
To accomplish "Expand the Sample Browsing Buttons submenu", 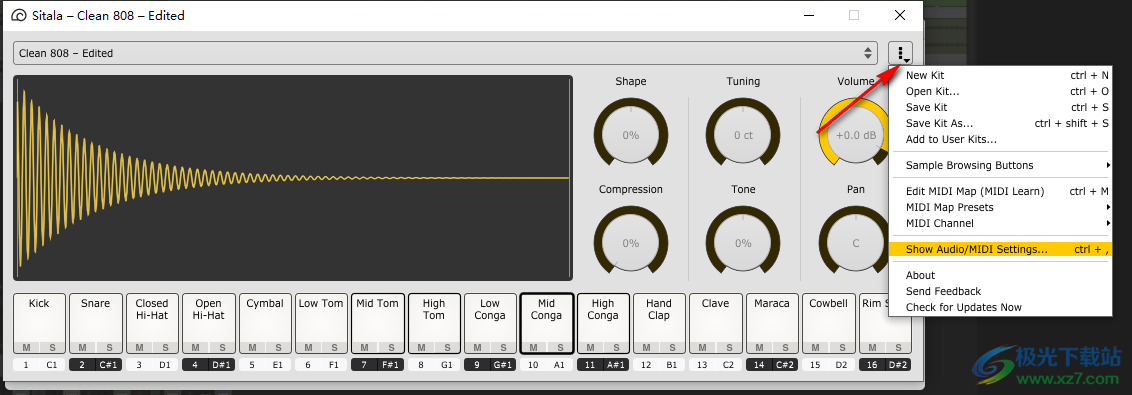I will [1001, 165].
